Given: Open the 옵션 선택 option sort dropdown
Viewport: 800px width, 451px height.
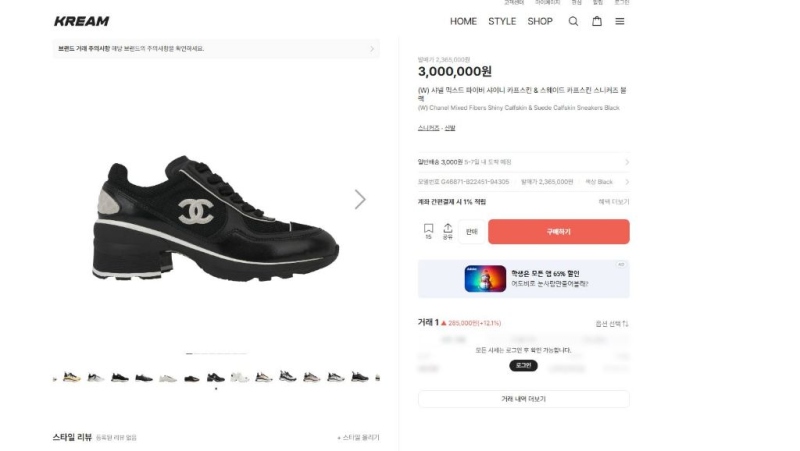Looking at the screenshot, I should pos(611,324).
